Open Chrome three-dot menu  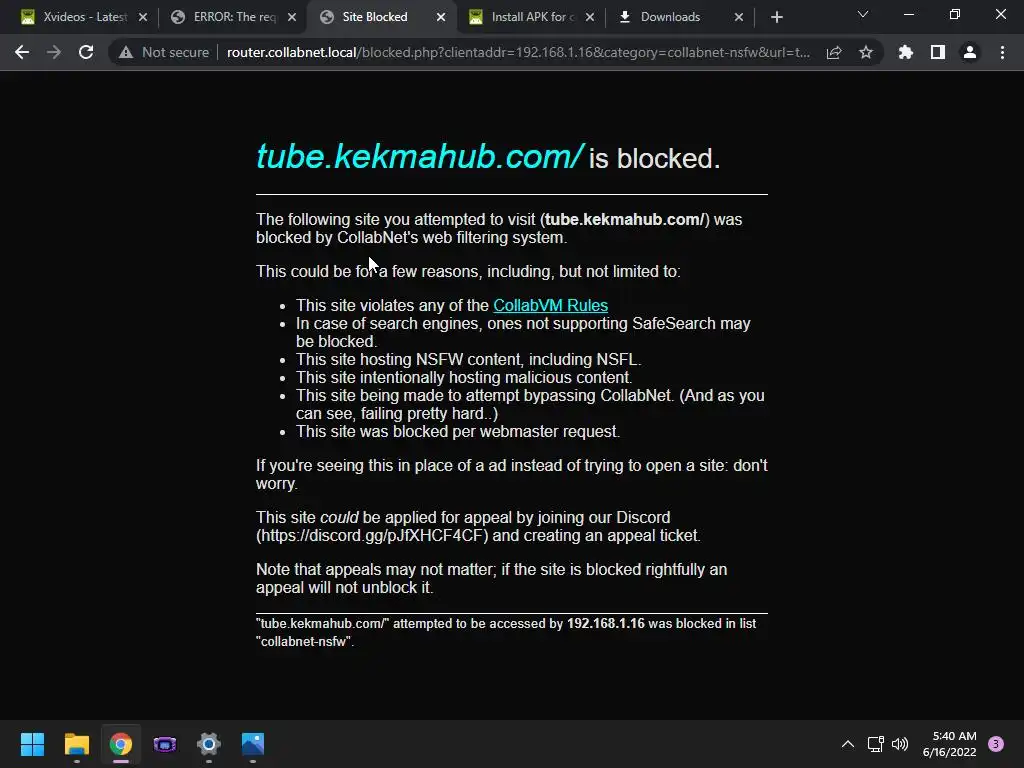click(1002, 52)
